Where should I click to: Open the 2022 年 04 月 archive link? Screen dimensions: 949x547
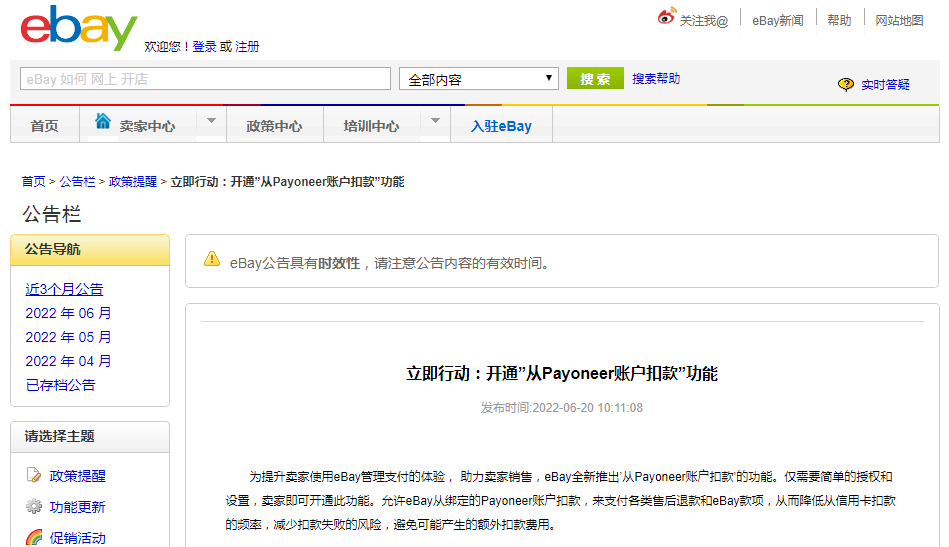point(68,361)
